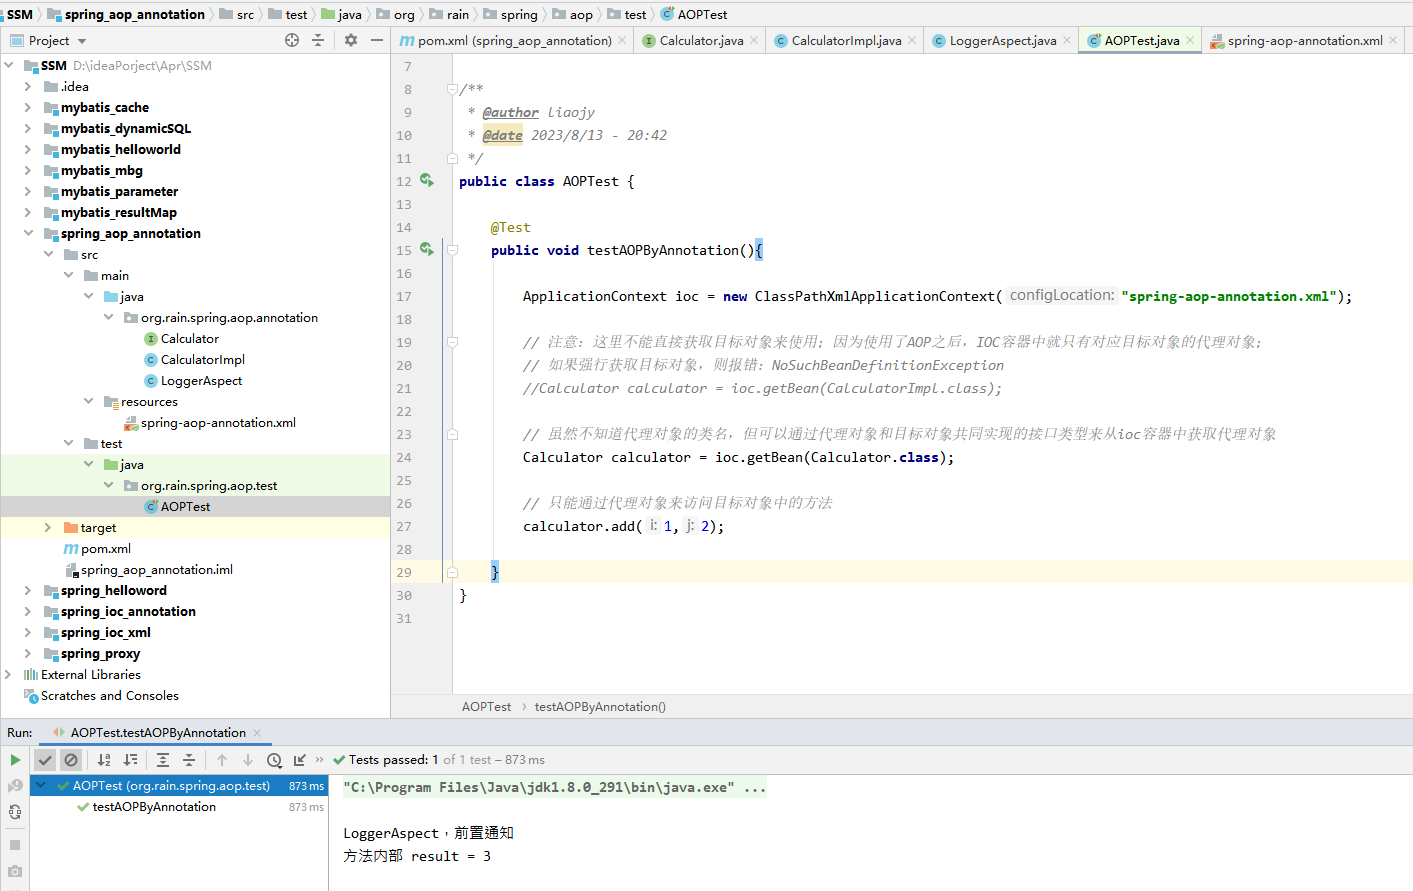
Task: Run AOPTest class gutter icon
Action: pos(427,180)
